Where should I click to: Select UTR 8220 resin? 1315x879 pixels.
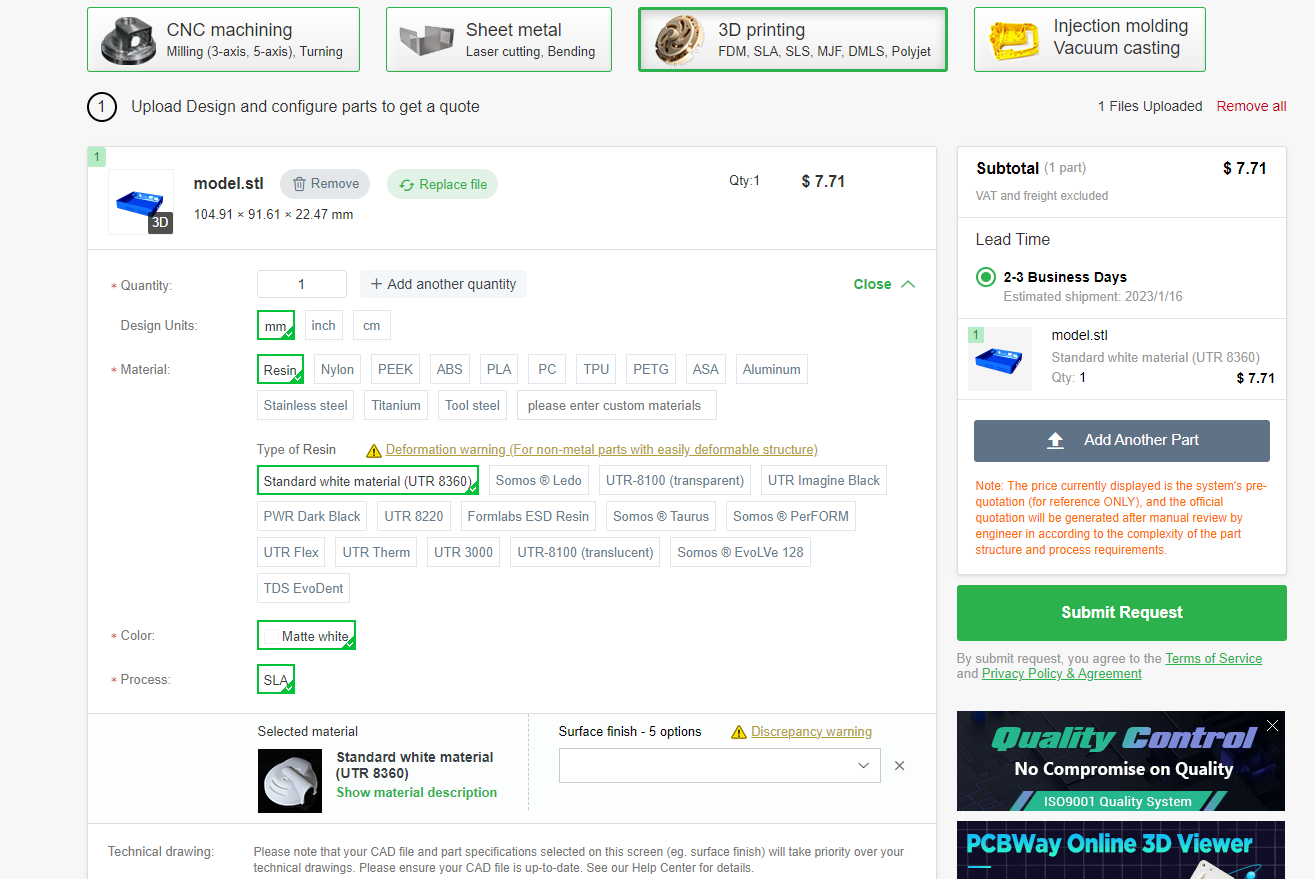(x=414, y=517)
